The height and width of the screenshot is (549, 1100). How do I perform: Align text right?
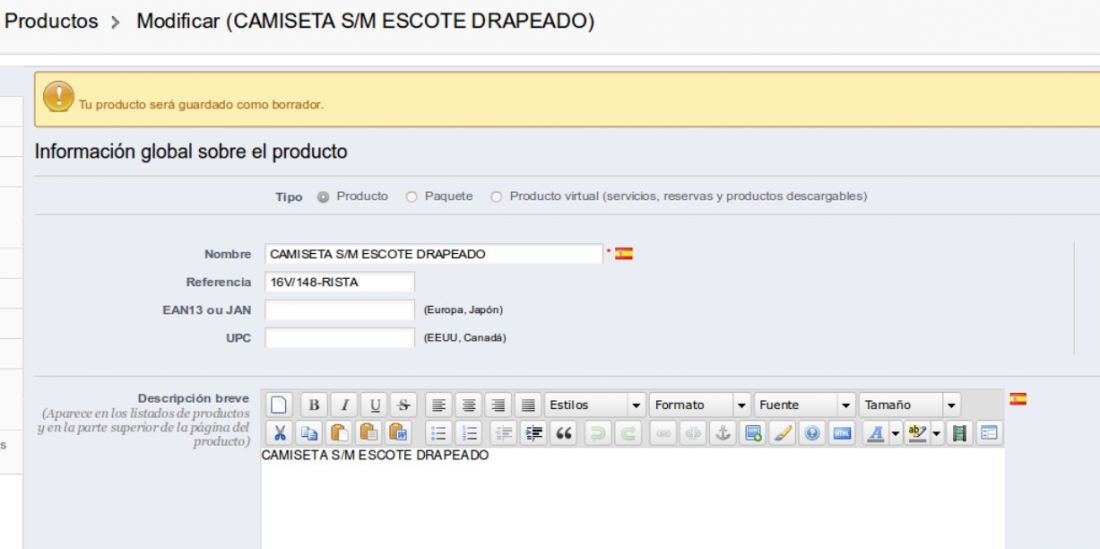(x=498, y=405)
